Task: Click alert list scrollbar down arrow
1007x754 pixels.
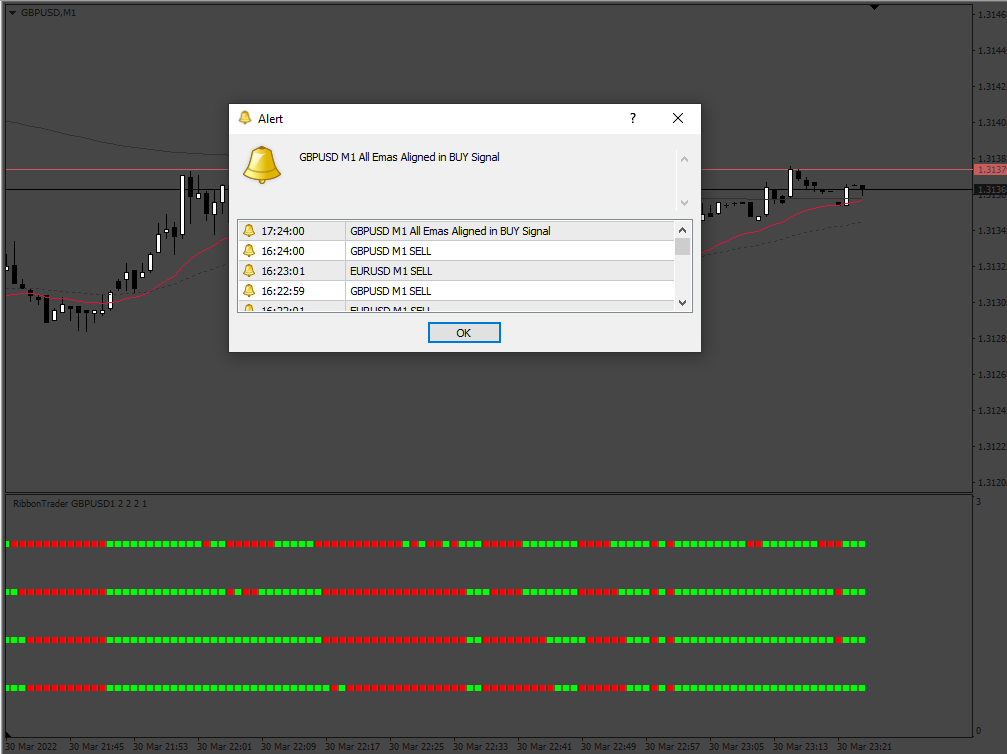Action: 683,302
